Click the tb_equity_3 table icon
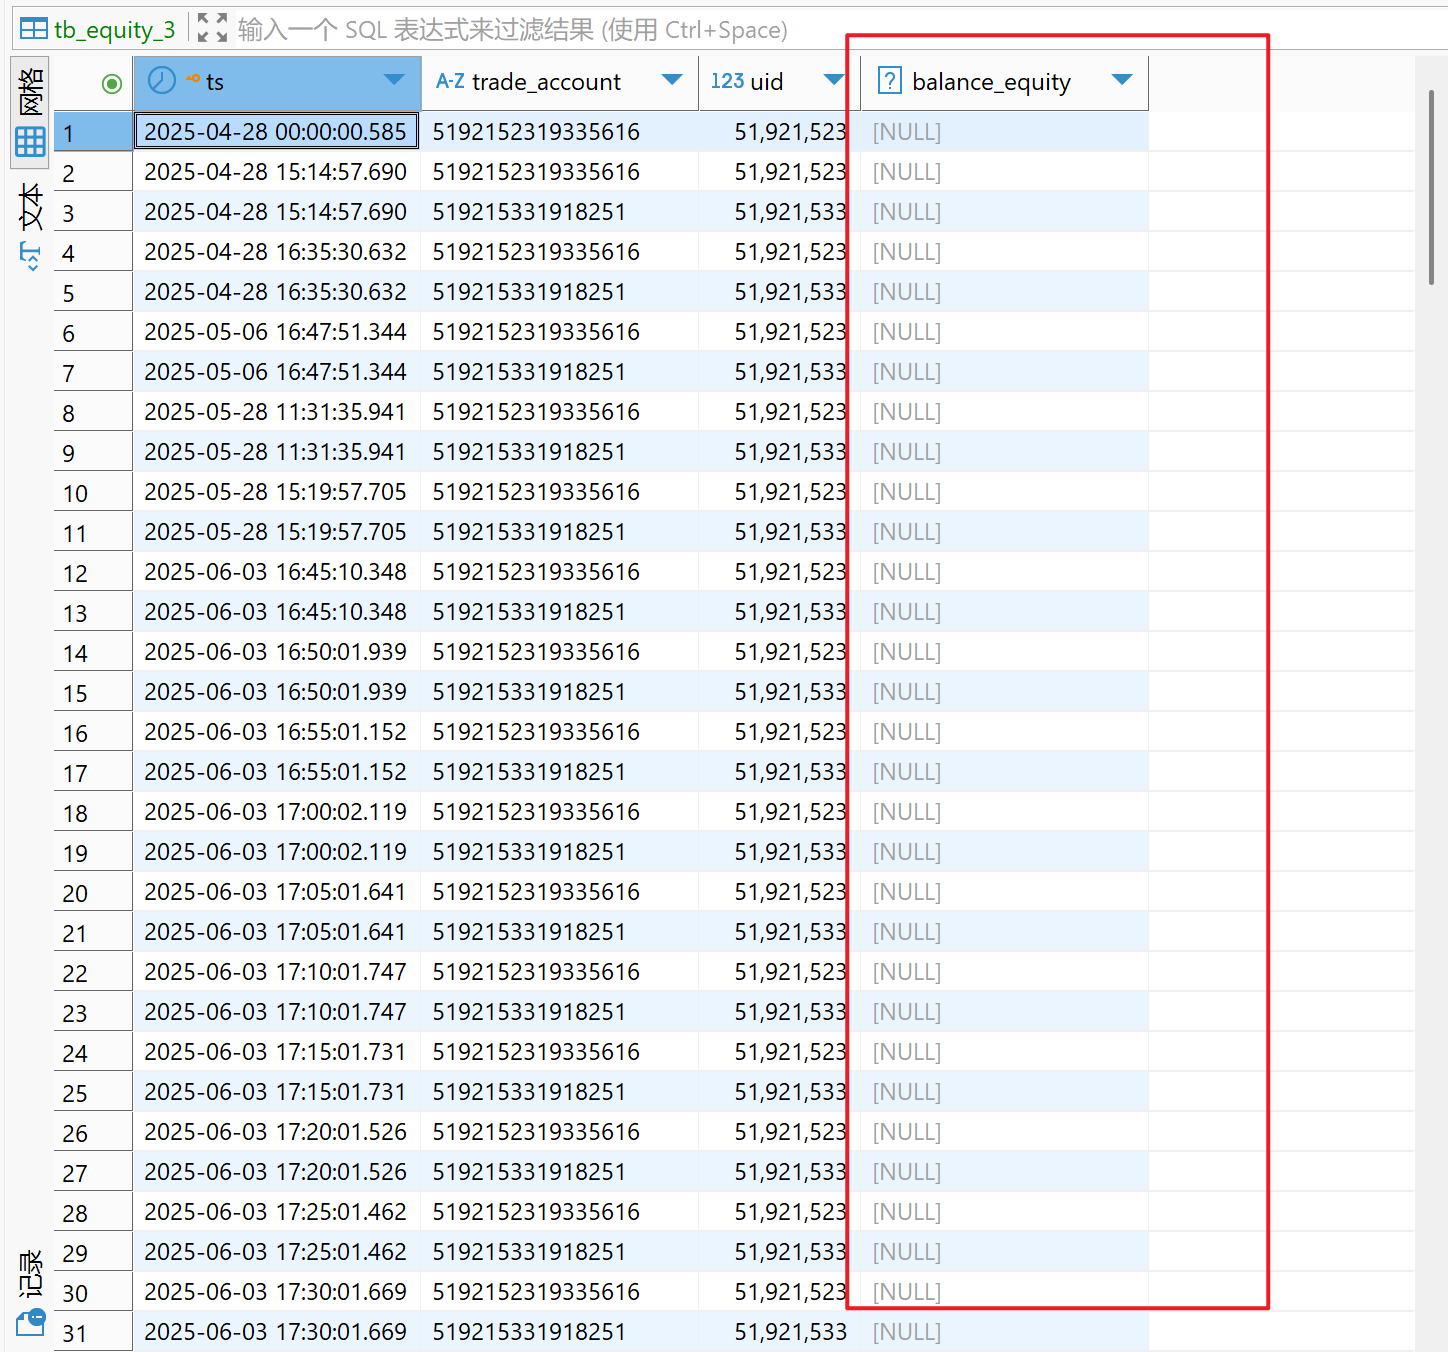This screenshot has height=1352, width=1448. [x=33, y=29]
